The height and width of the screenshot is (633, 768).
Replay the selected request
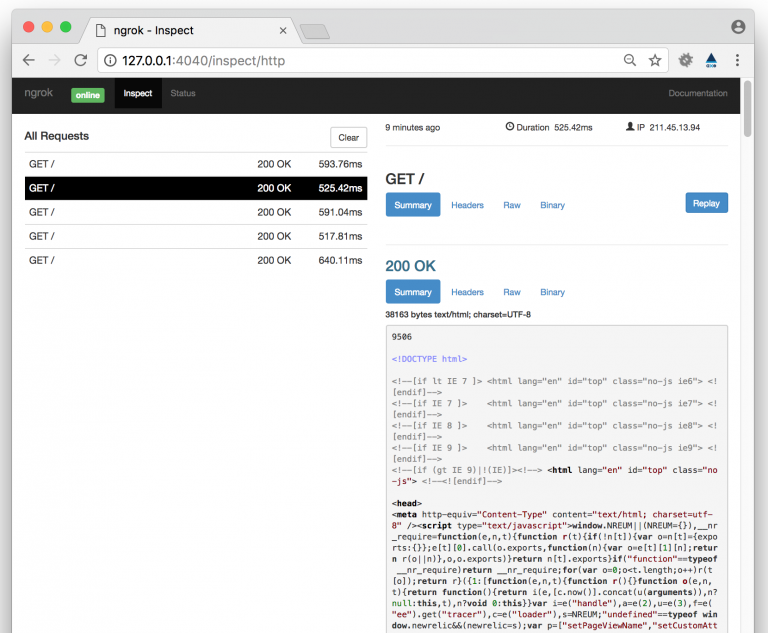coord(706,203)
